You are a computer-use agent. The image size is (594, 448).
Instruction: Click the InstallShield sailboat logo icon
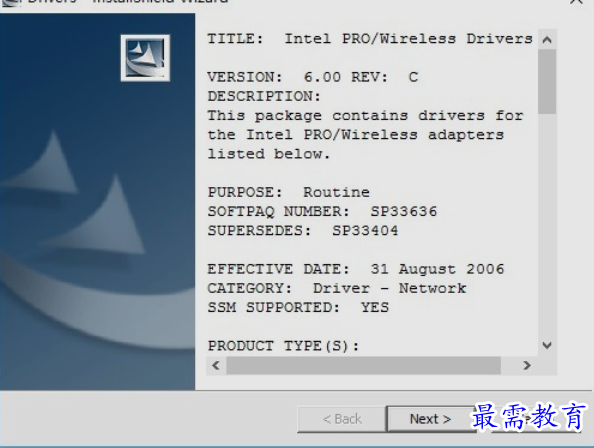pos(145,58)
